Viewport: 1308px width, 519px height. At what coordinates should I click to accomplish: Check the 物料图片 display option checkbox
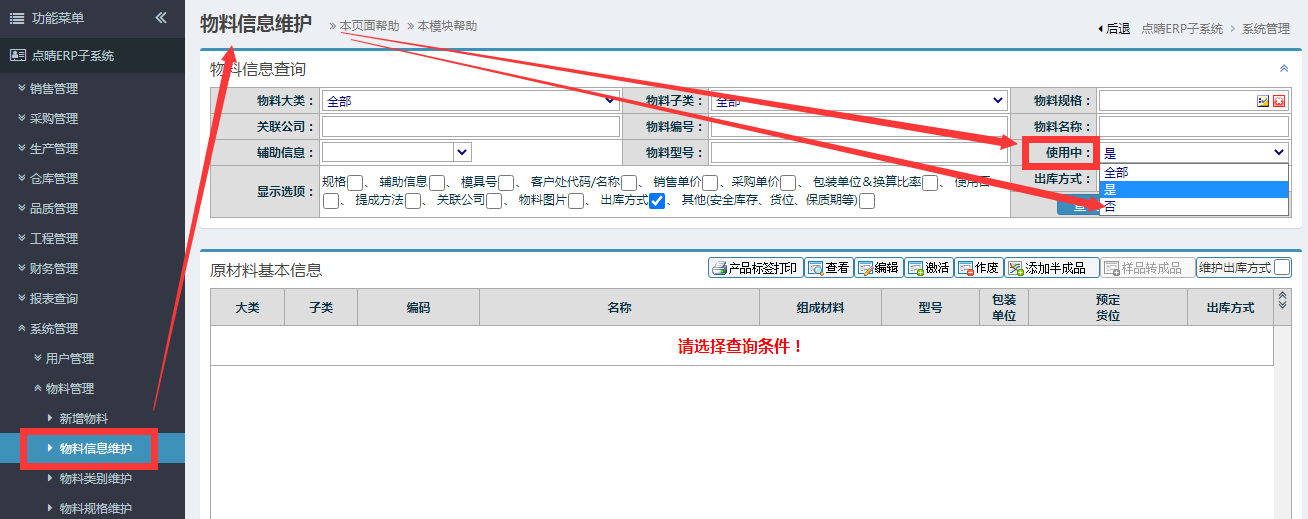(x=576, y=201)
